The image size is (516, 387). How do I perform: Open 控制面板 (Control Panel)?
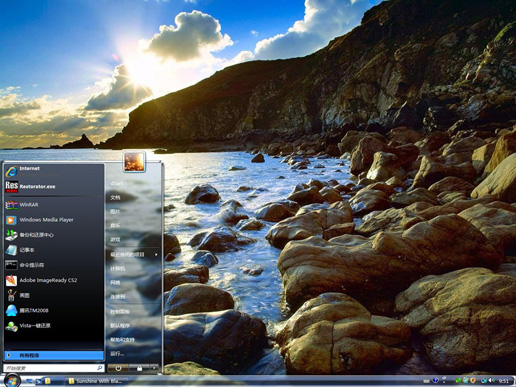(133, 312)
